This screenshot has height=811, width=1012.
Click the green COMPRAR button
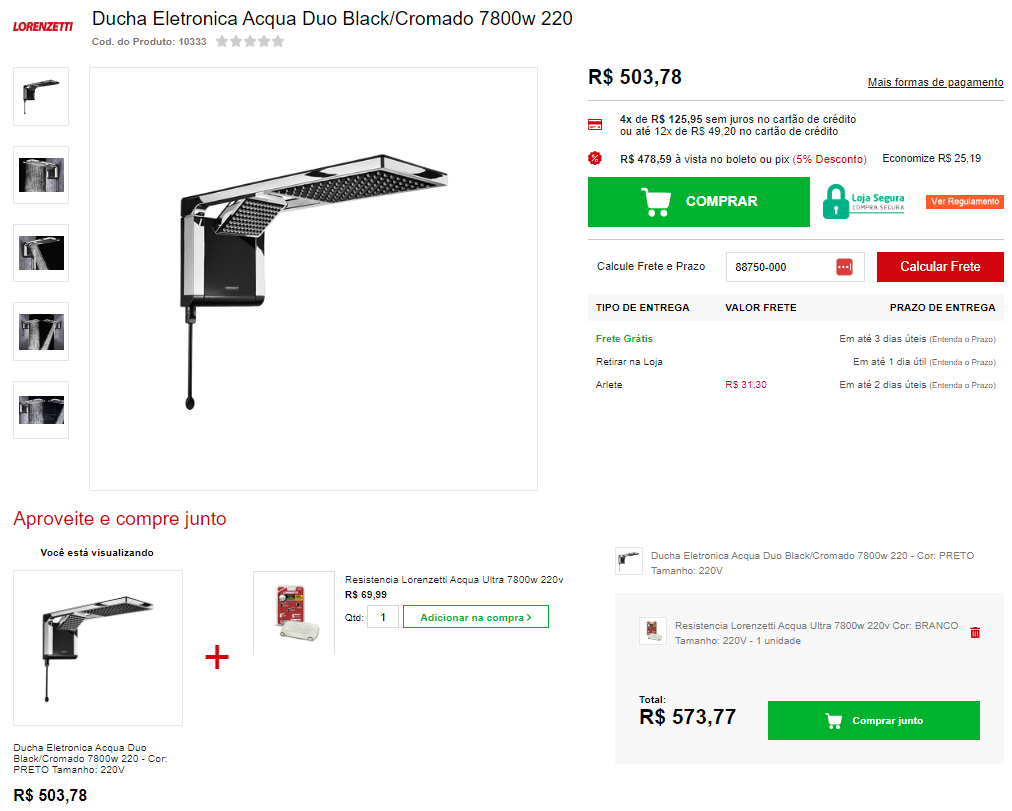(698, 202)
